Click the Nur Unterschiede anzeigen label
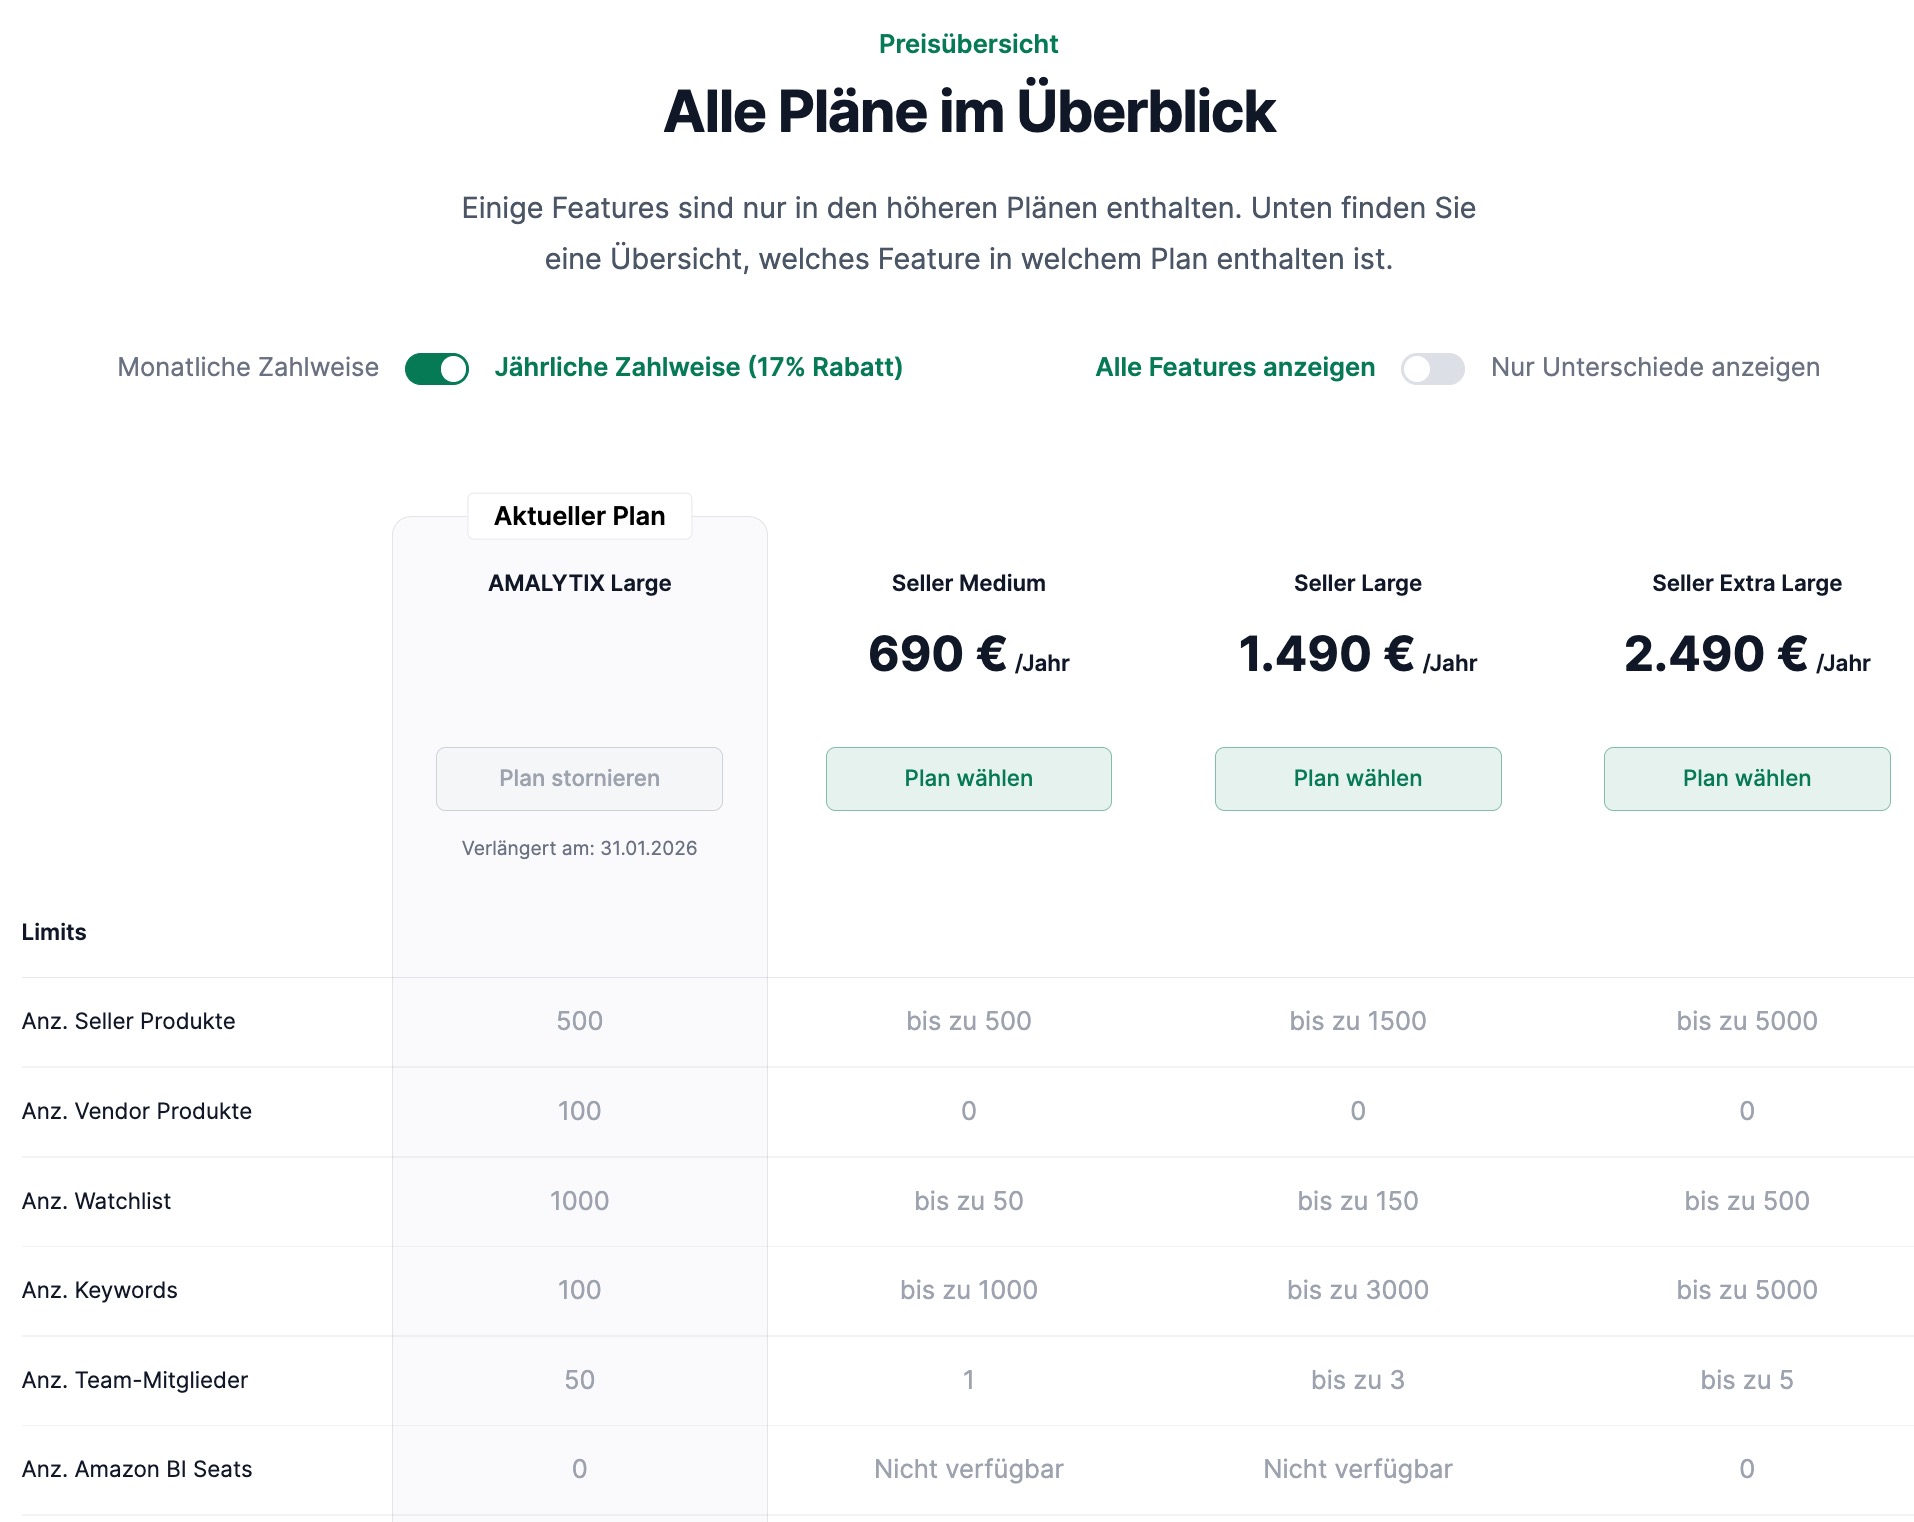The image size is (1914, 1522). [x=1655, y=367]
